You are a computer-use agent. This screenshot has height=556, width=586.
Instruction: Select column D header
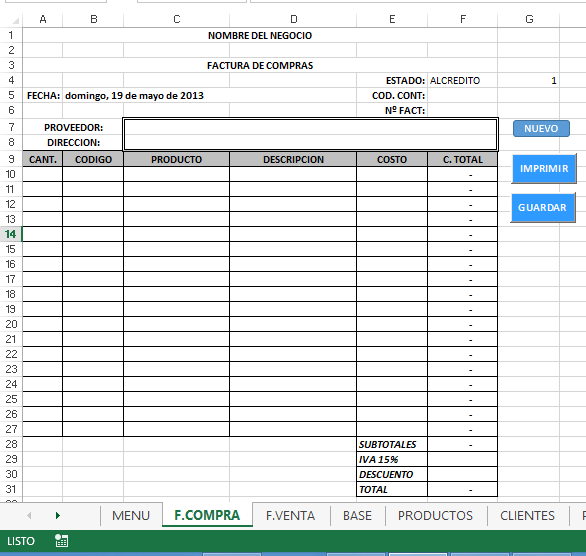coord(294,19)
